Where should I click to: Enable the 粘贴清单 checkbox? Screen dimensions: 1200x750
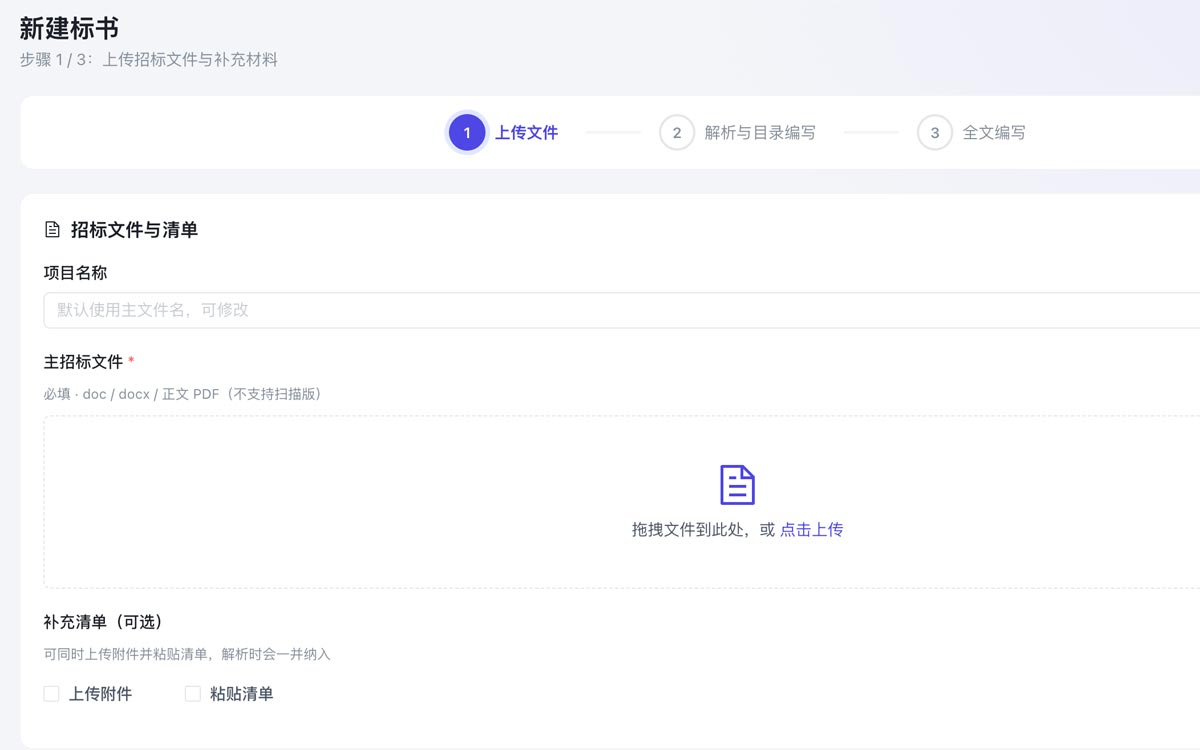click(x=193, y=693)
